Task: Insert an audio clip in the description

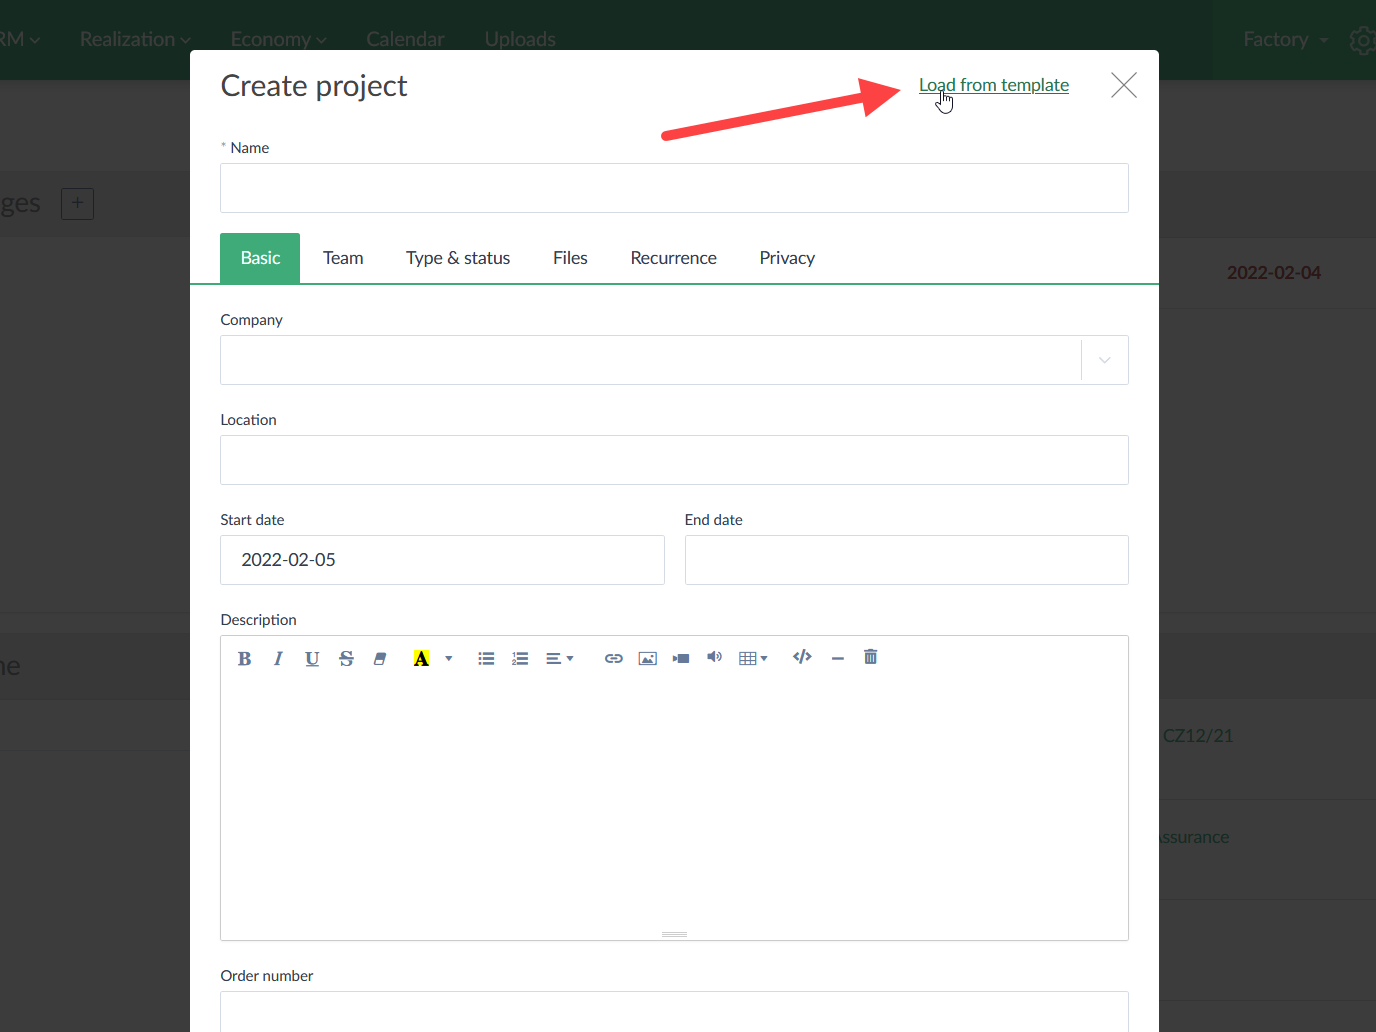Action: [714, 657]
